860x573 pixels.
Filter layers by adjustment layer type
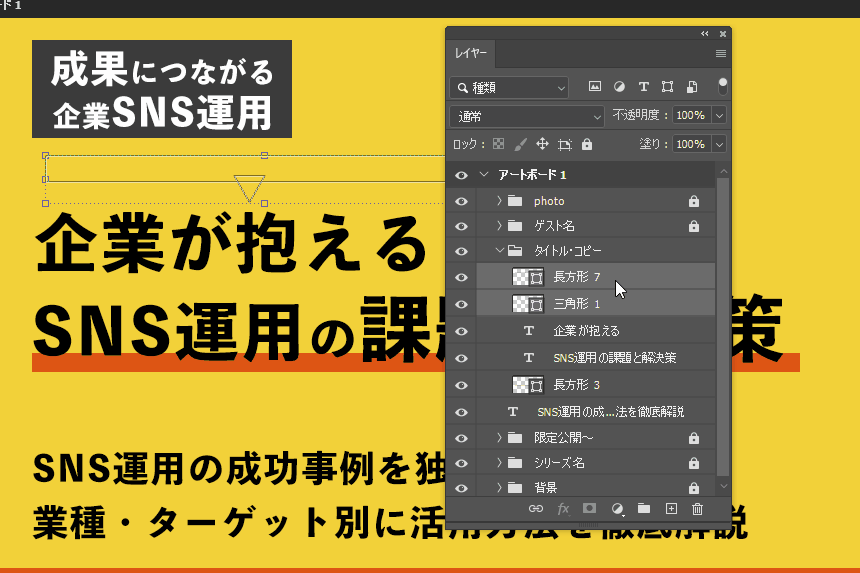coord(619,87)
